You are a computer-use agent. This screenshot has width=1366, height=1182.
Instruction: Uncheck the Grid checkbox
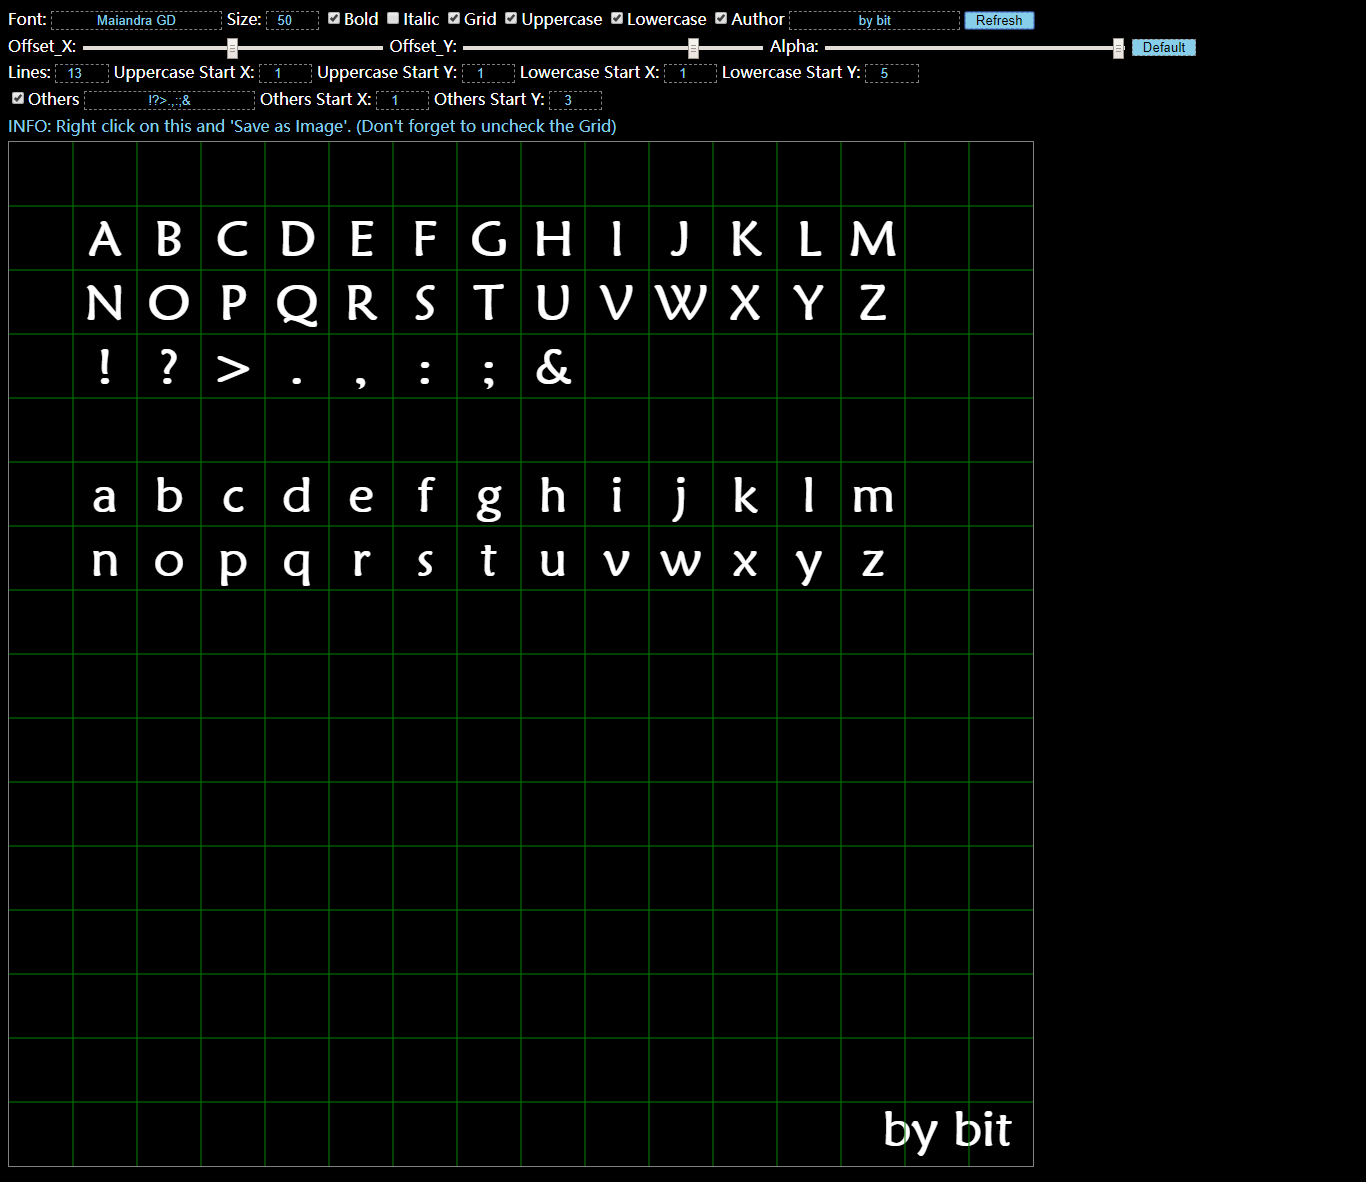pos(454,18)
